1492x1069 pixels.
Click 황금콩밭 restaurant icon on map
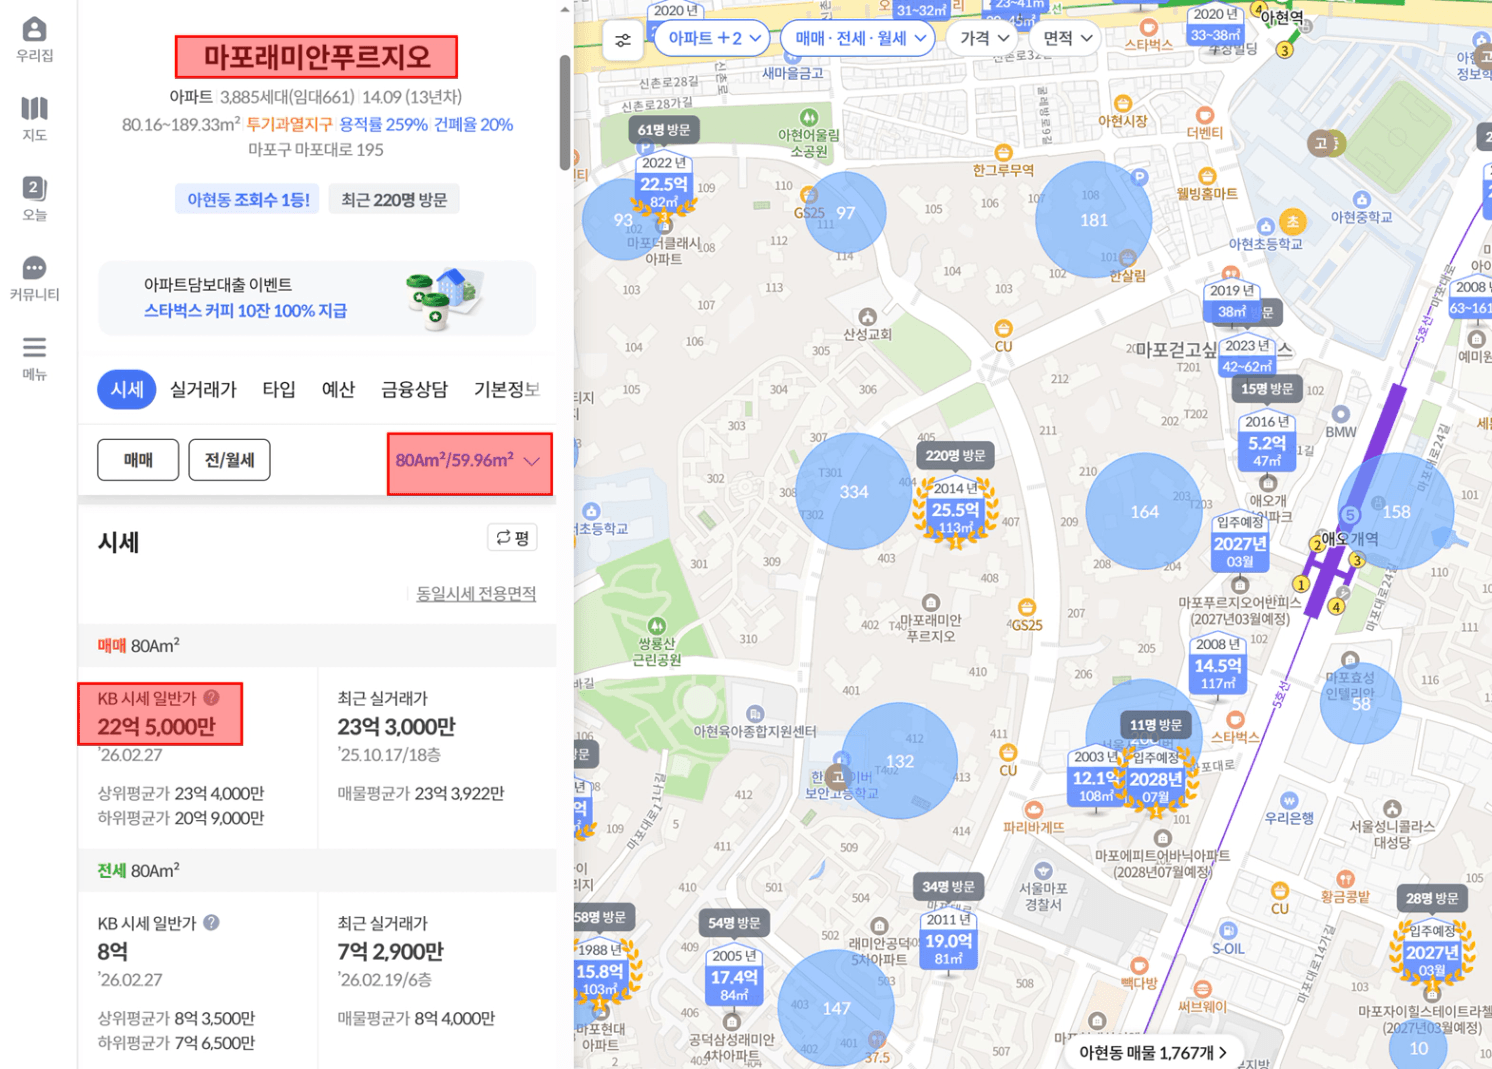[1345, 879]
